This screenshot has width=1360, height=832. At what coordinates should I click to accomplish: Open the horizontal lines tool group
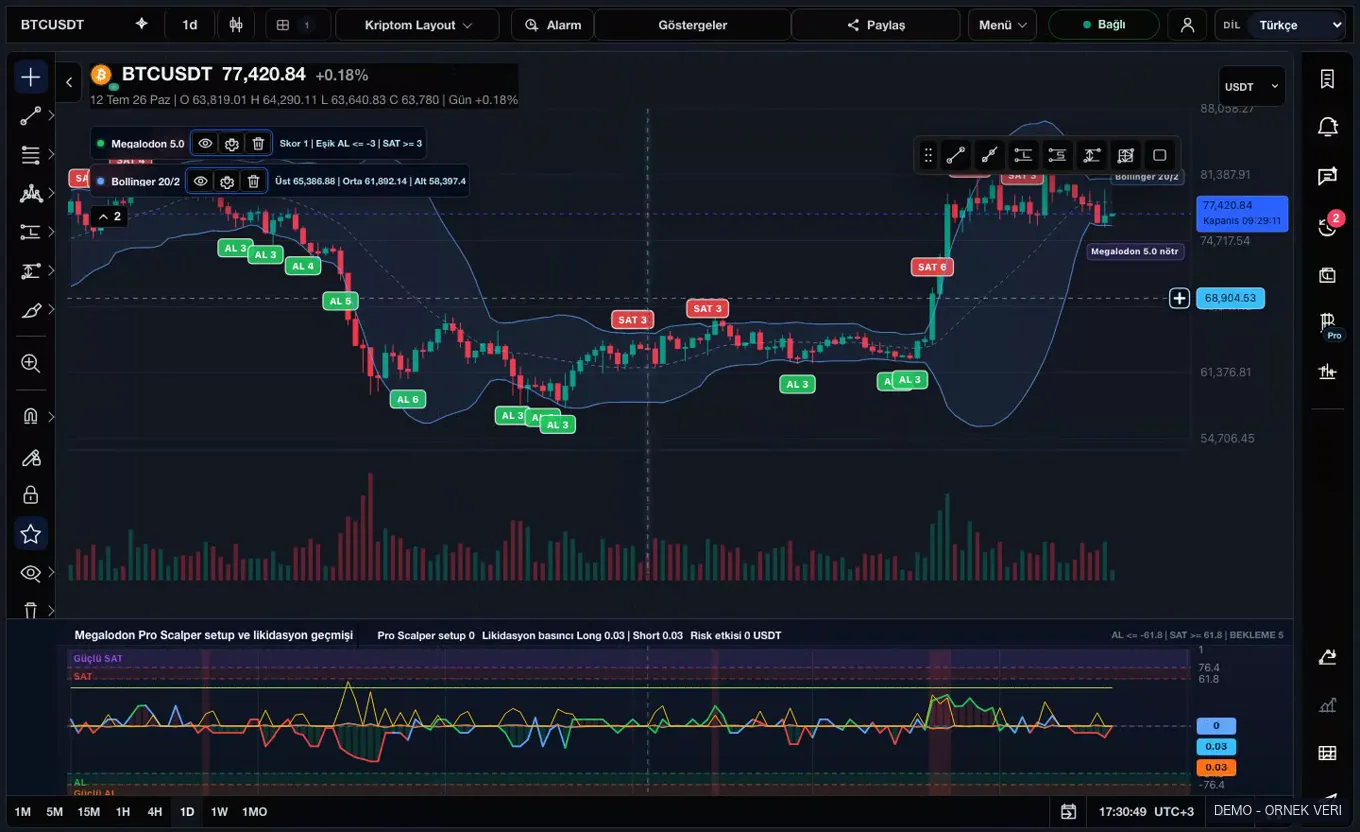31,155
